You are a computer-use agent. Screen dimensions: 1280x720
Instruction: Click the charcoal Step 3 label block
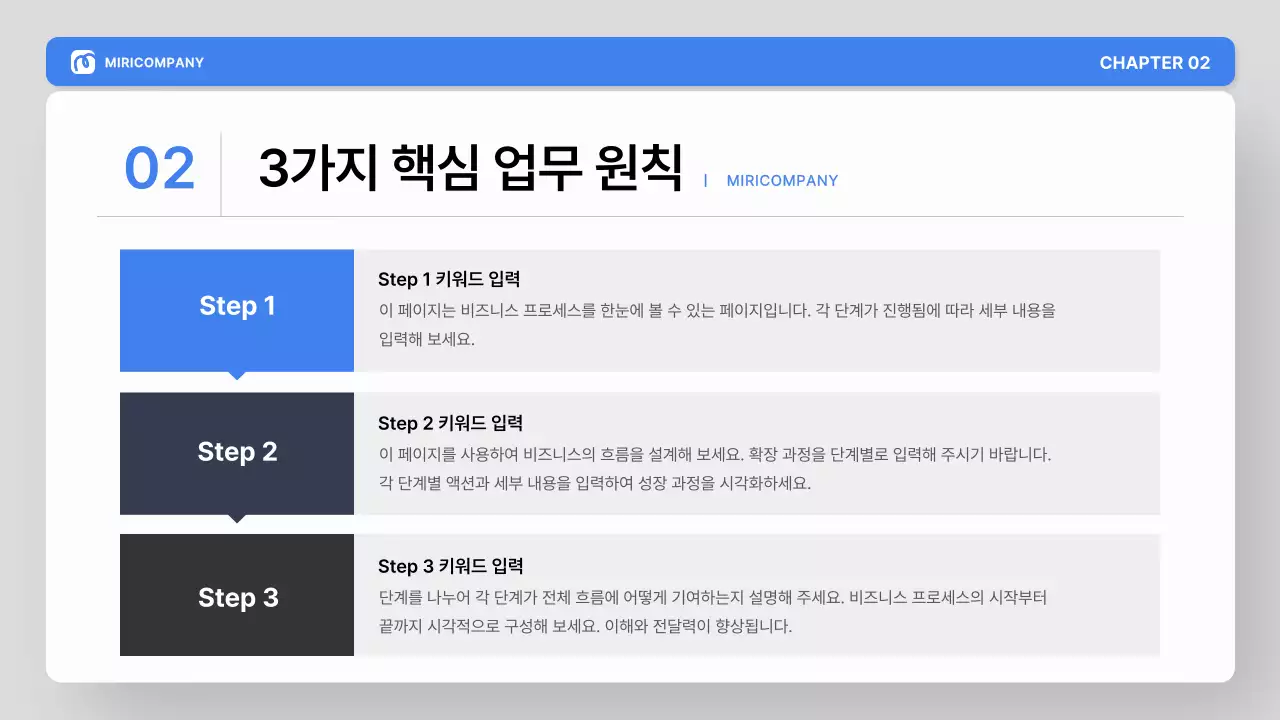(x=237, y=596)
